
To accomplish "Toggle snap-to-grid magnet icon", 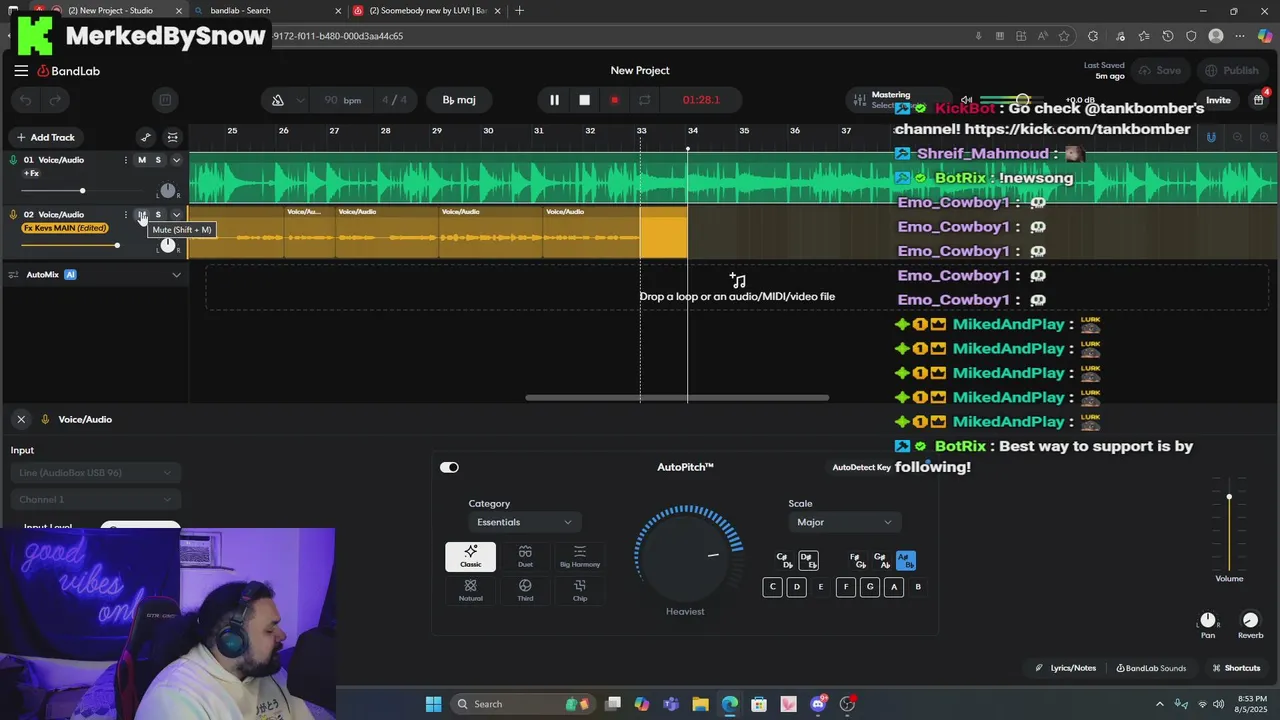I will pyautogui.click(x=1211, y=137).
